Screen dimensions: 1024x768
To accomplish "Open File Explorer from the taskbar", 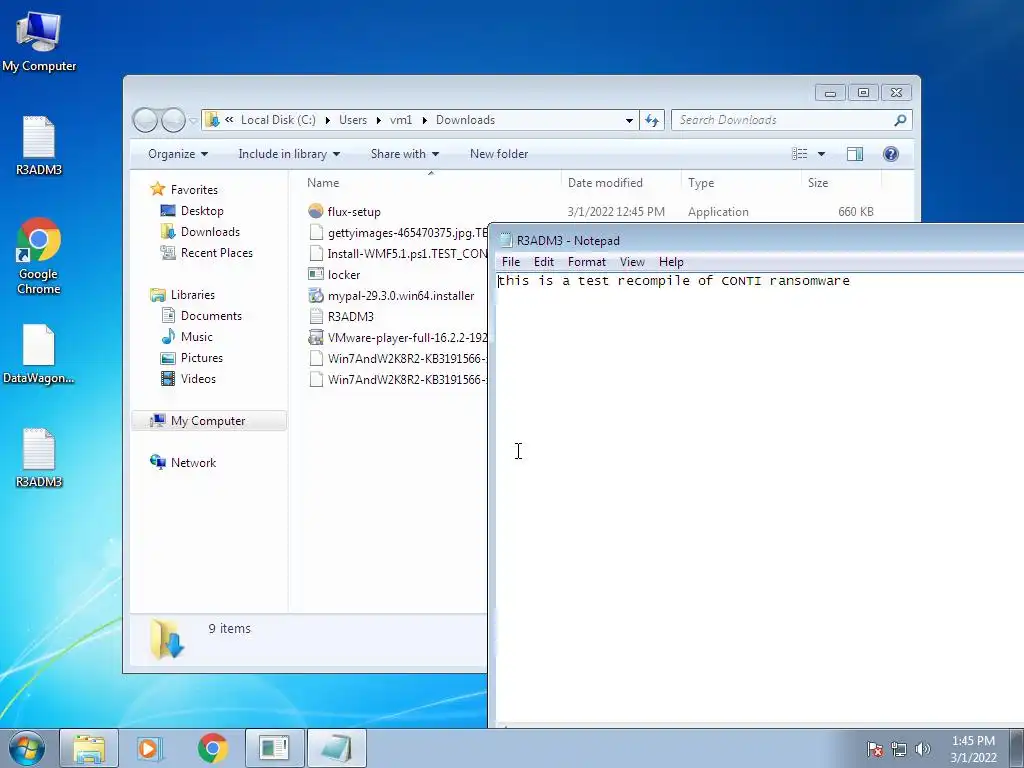I will tap(89, 748).
